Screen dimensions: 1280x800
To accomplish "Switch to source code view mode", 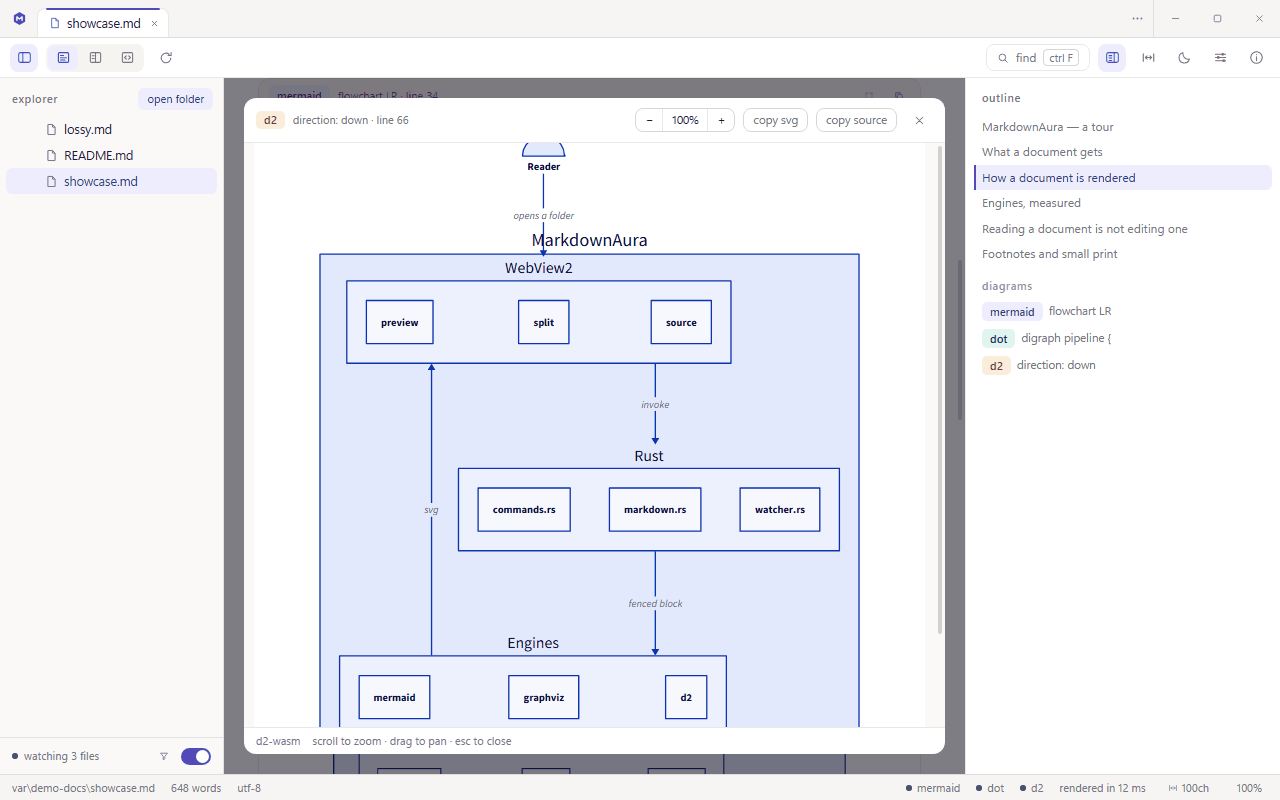I will click(x=127, y=58).
